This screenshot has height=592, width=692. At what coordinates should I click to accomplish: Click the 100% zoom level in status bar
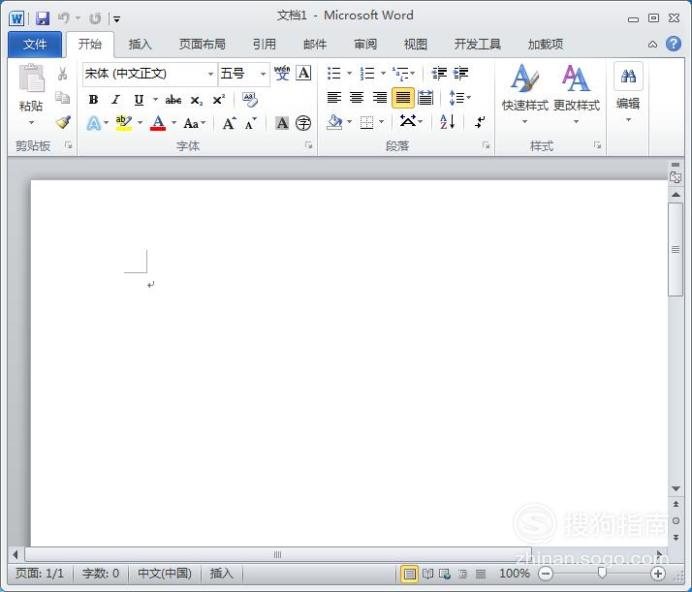(x=514, y=573)
